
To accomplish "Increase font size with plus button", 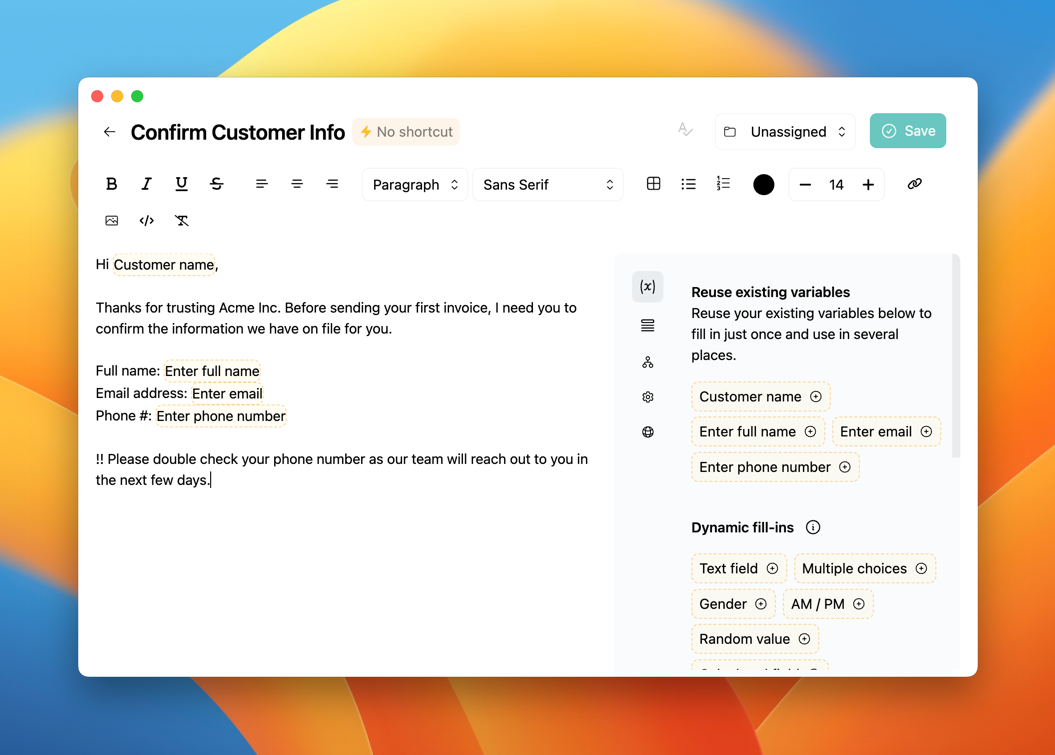I will (x=868, y=185).
